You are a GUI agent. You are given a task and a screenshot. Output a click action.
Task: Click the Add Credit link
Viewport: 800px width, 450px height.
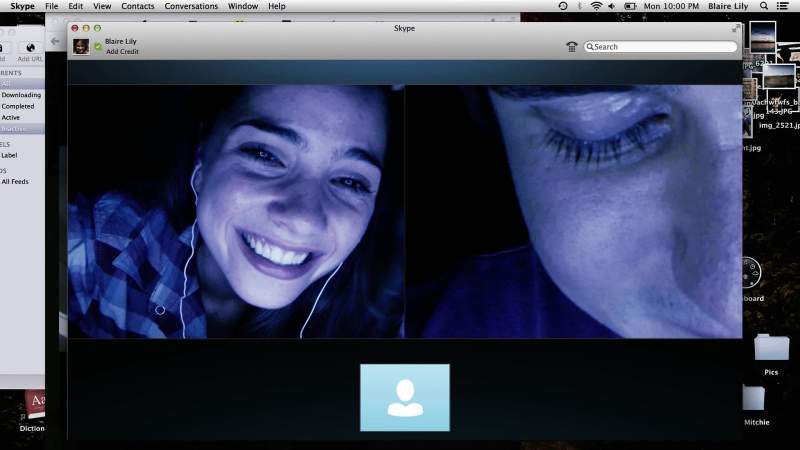tap(122, 52)
